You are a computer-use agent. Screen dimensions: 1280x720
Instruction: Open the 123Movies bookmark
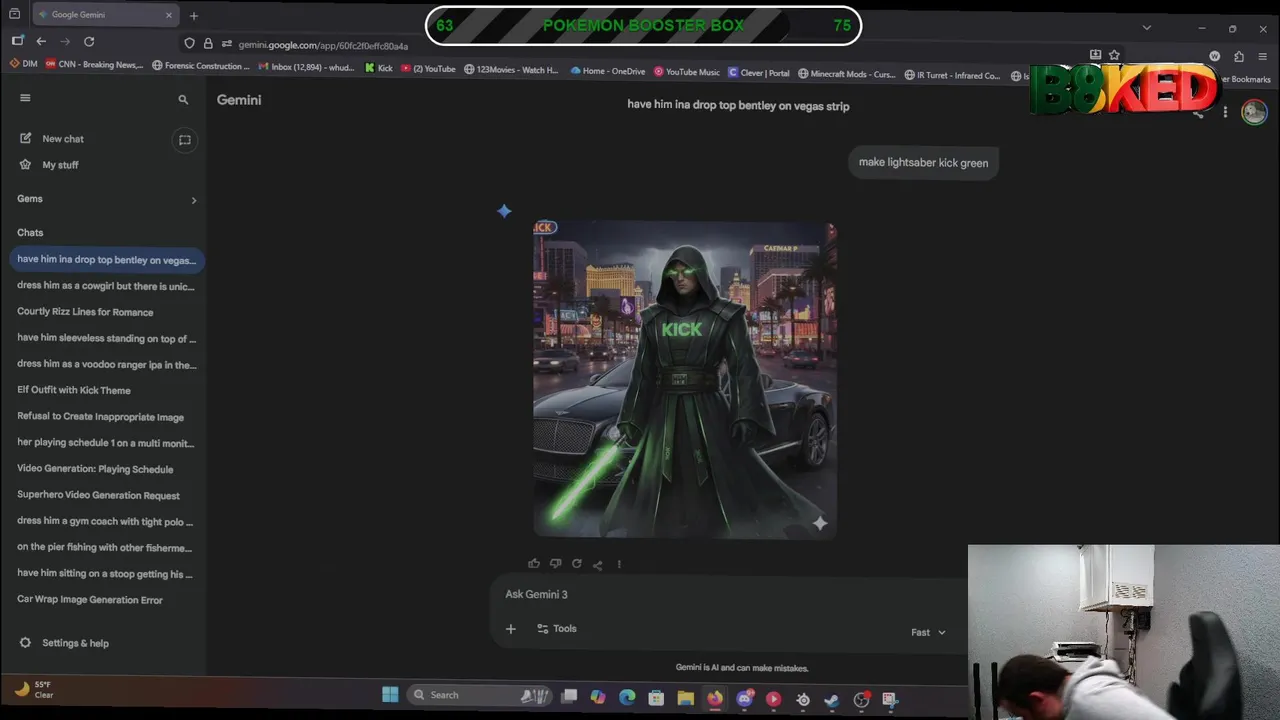pos(511,70)
